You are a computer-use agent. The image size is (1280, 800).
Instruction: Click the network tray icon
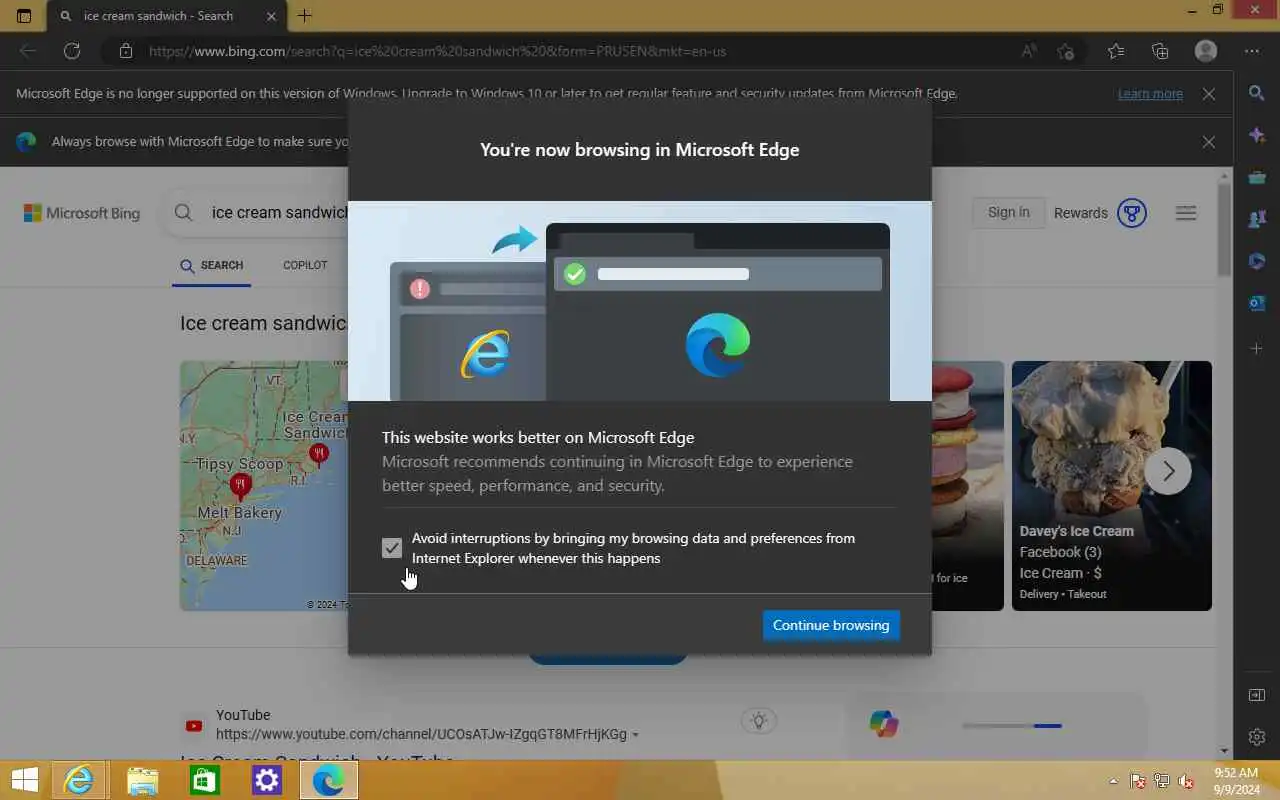click(x=1162, y=781)
